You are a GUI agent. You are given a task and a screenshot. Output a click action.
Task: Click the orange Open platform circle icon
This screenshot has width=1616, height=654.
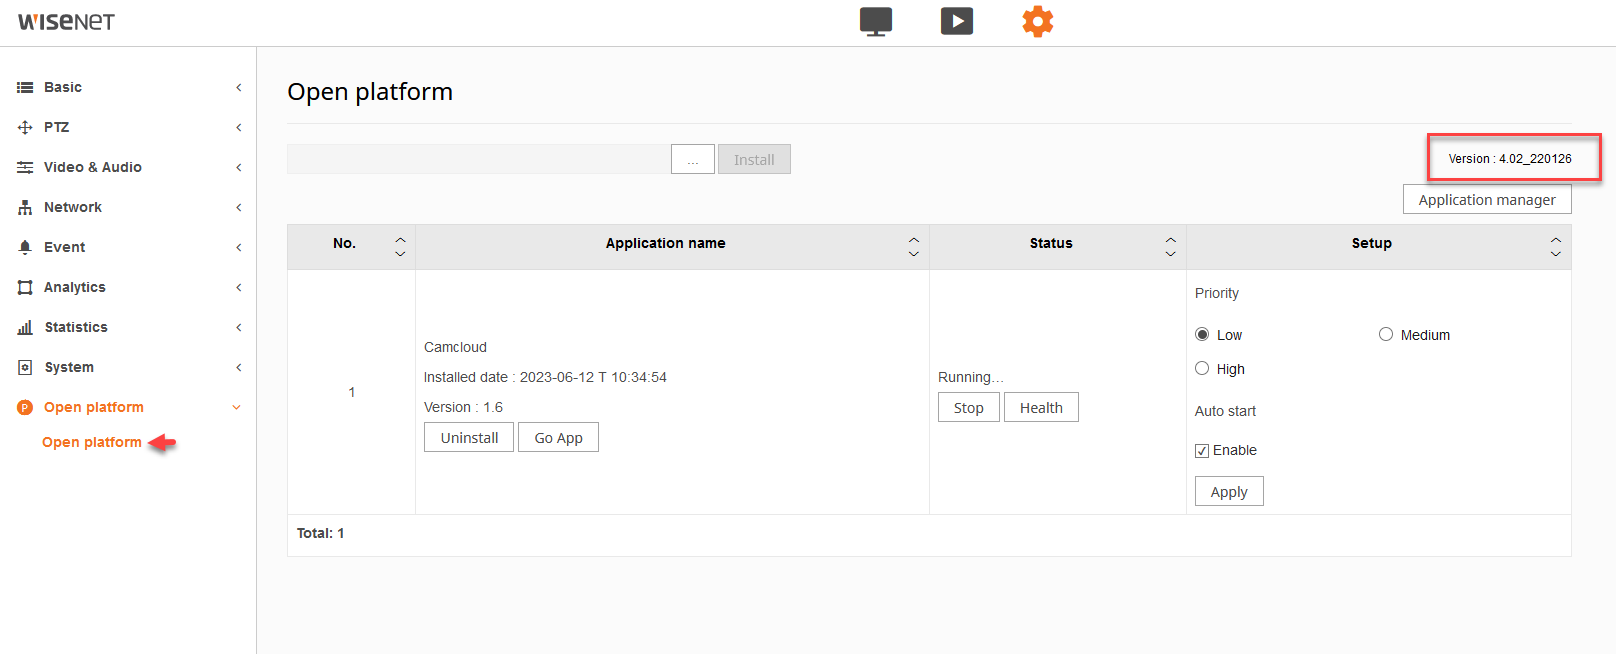coord(25,408)
